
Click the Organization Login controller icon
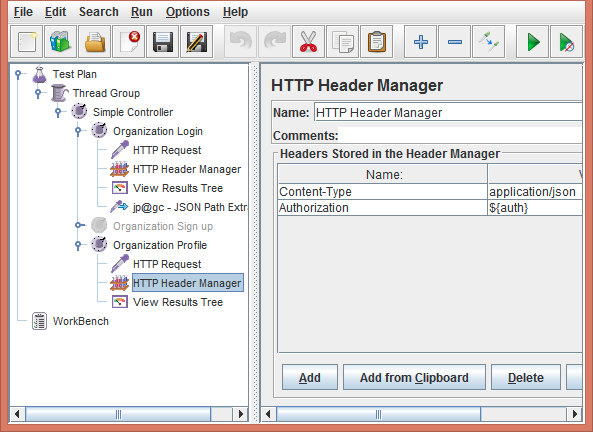(x=99, y=131)
